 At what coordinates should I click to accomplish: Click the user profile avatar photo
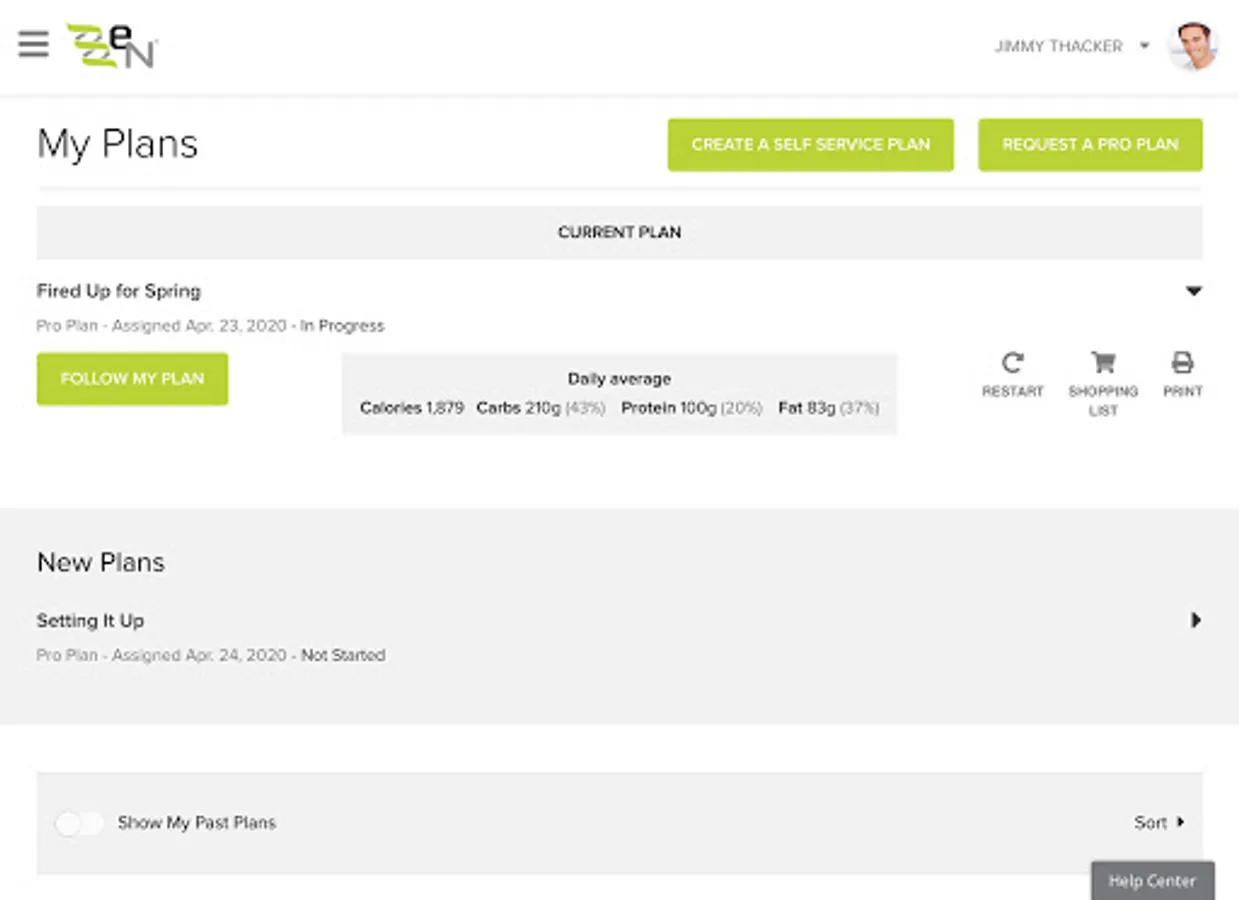pos(1192,46)
